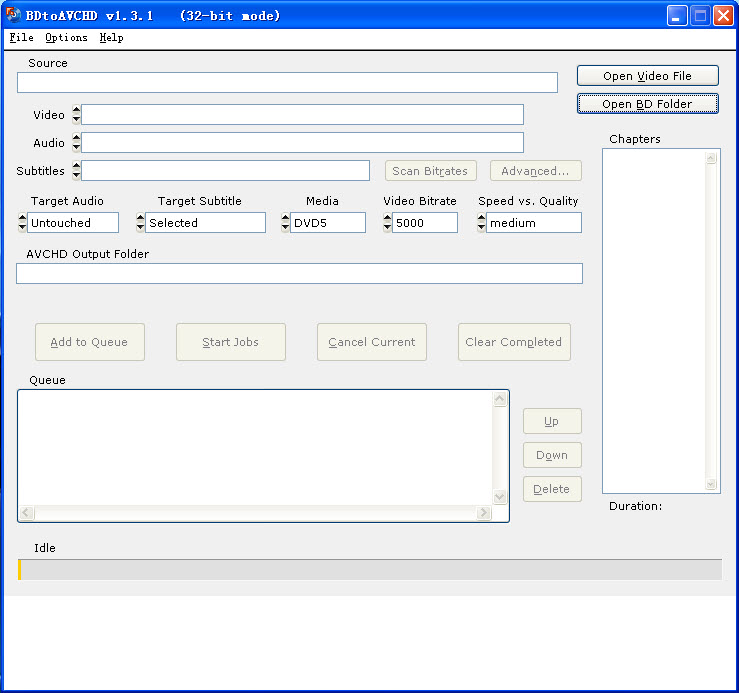Increase the Video Bitrate value
Screen dimensions: 739x693
click(x=387, y=218)
